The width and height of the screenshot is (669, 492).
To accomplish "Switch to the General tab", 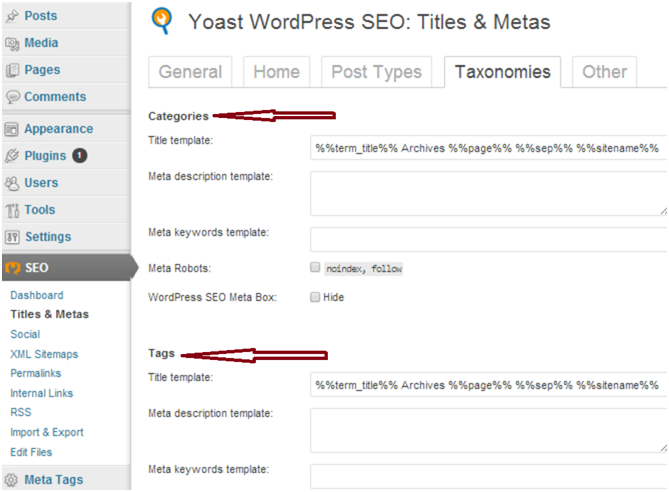I will tap(190, 72).
